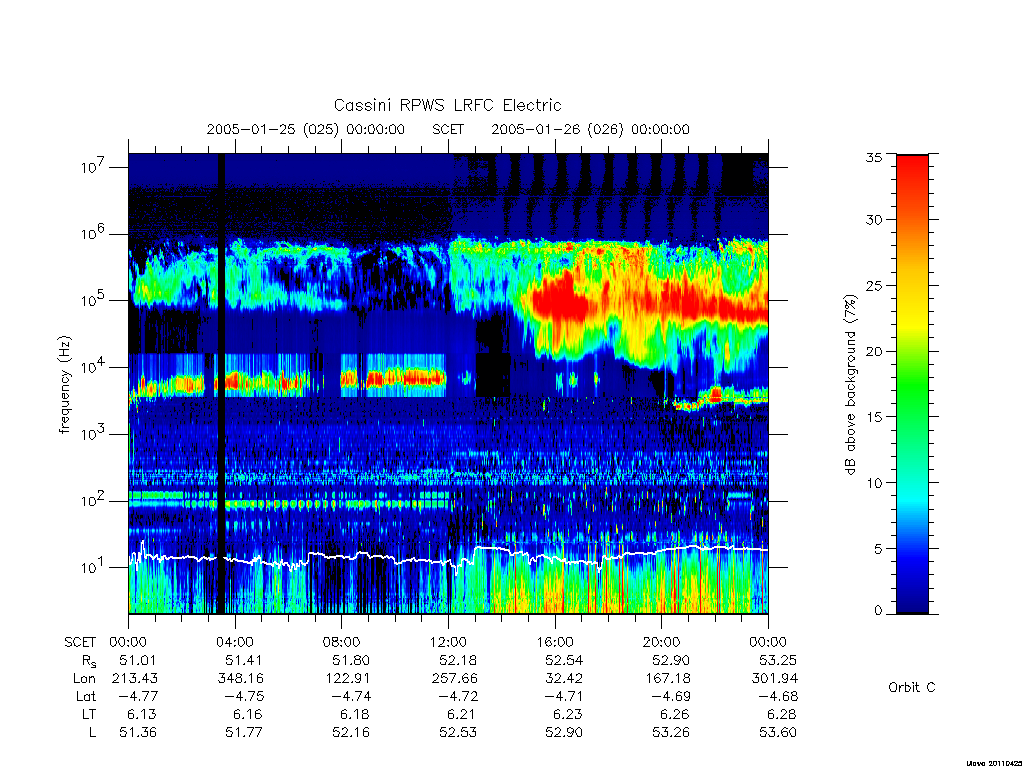Click the colorbar value 25
This screenshot has width=1024, height=768.
(873, 285)
